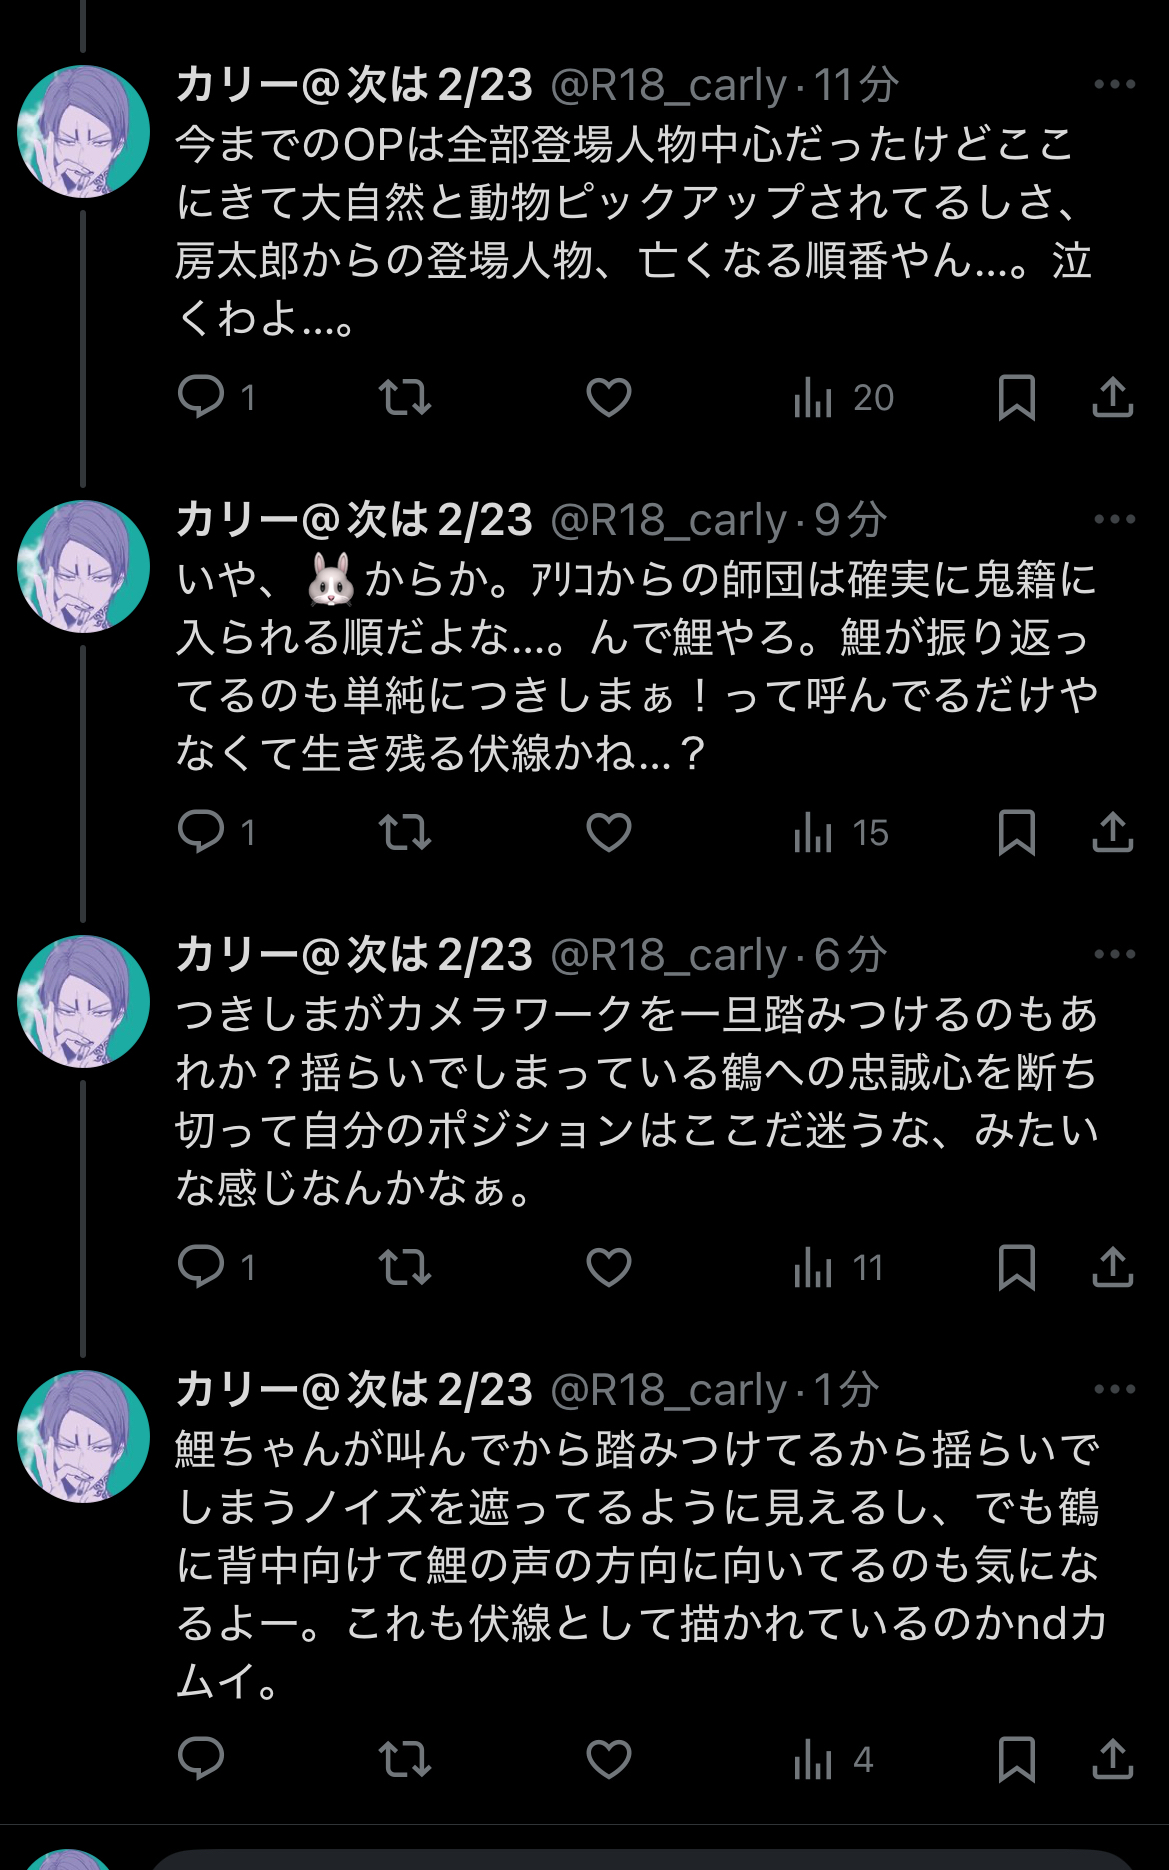The width and height of the screenshot is (1169, 1870).
Task: Share the 11分 tweet
Action: pos(1112,397)
